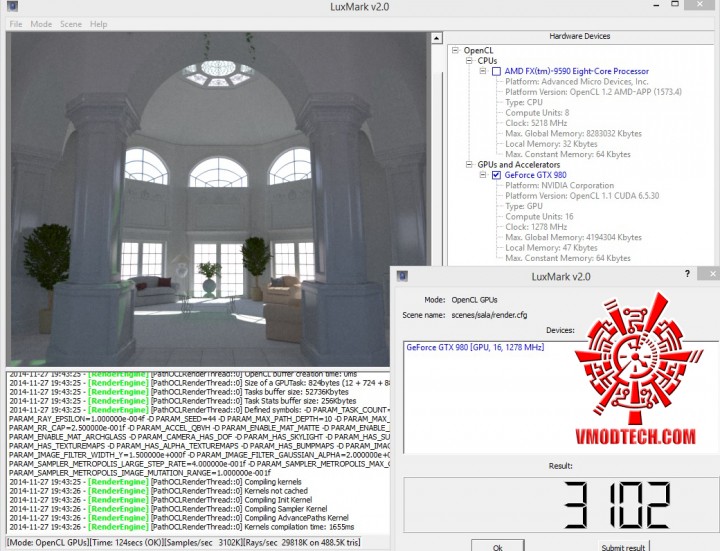Image resolution: width=720 pixels, height=551 pixels.
Task: Open the Help menu
Action: (98, 24)
